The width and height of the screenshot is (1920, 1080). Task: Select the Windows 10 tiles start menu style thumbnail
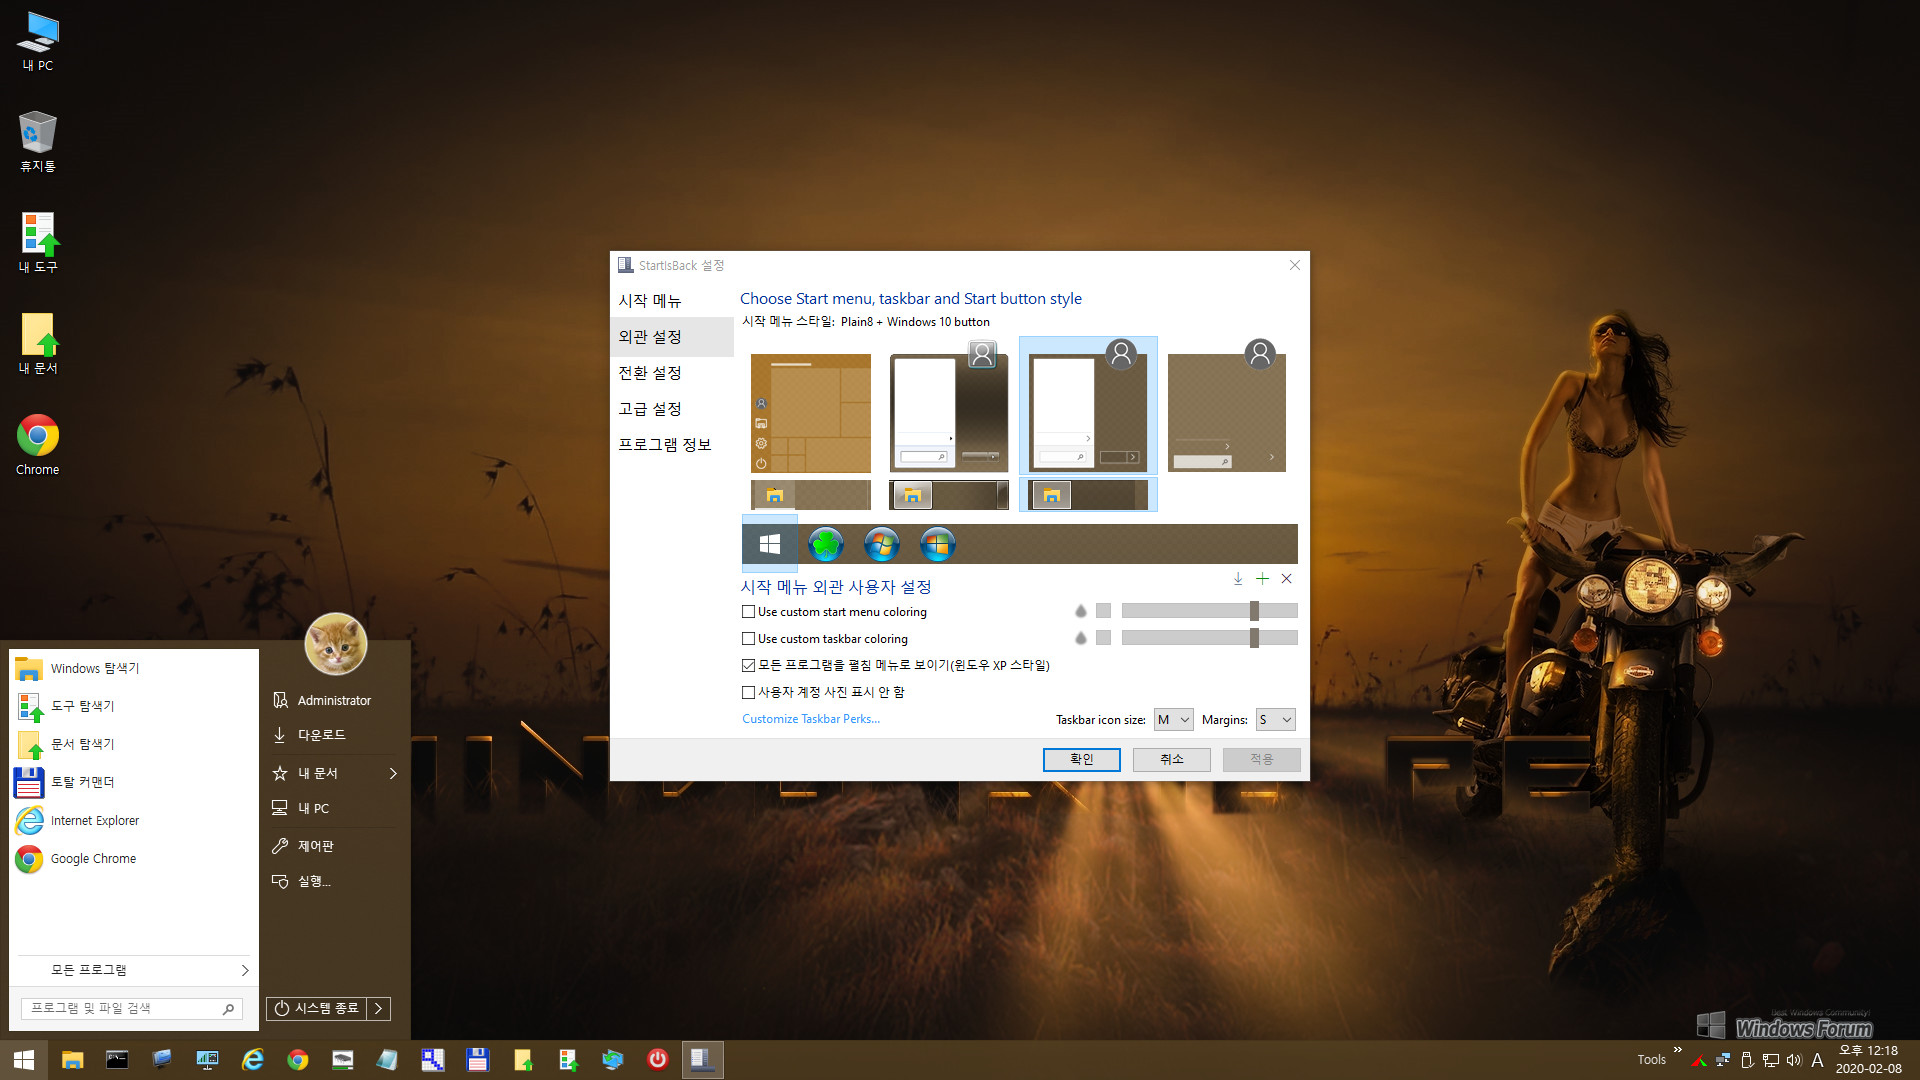tap(811, 413)
